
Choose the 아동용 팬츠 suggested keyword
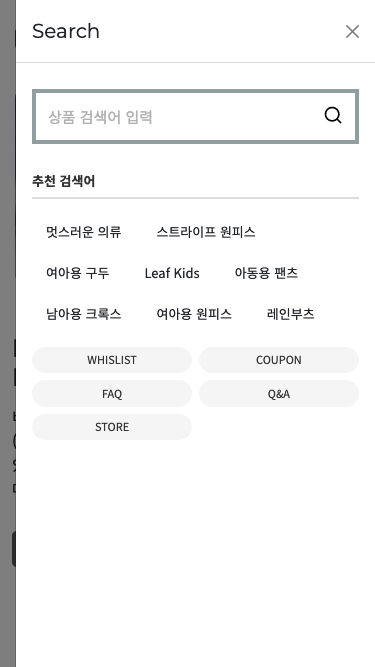coord(266,273)
